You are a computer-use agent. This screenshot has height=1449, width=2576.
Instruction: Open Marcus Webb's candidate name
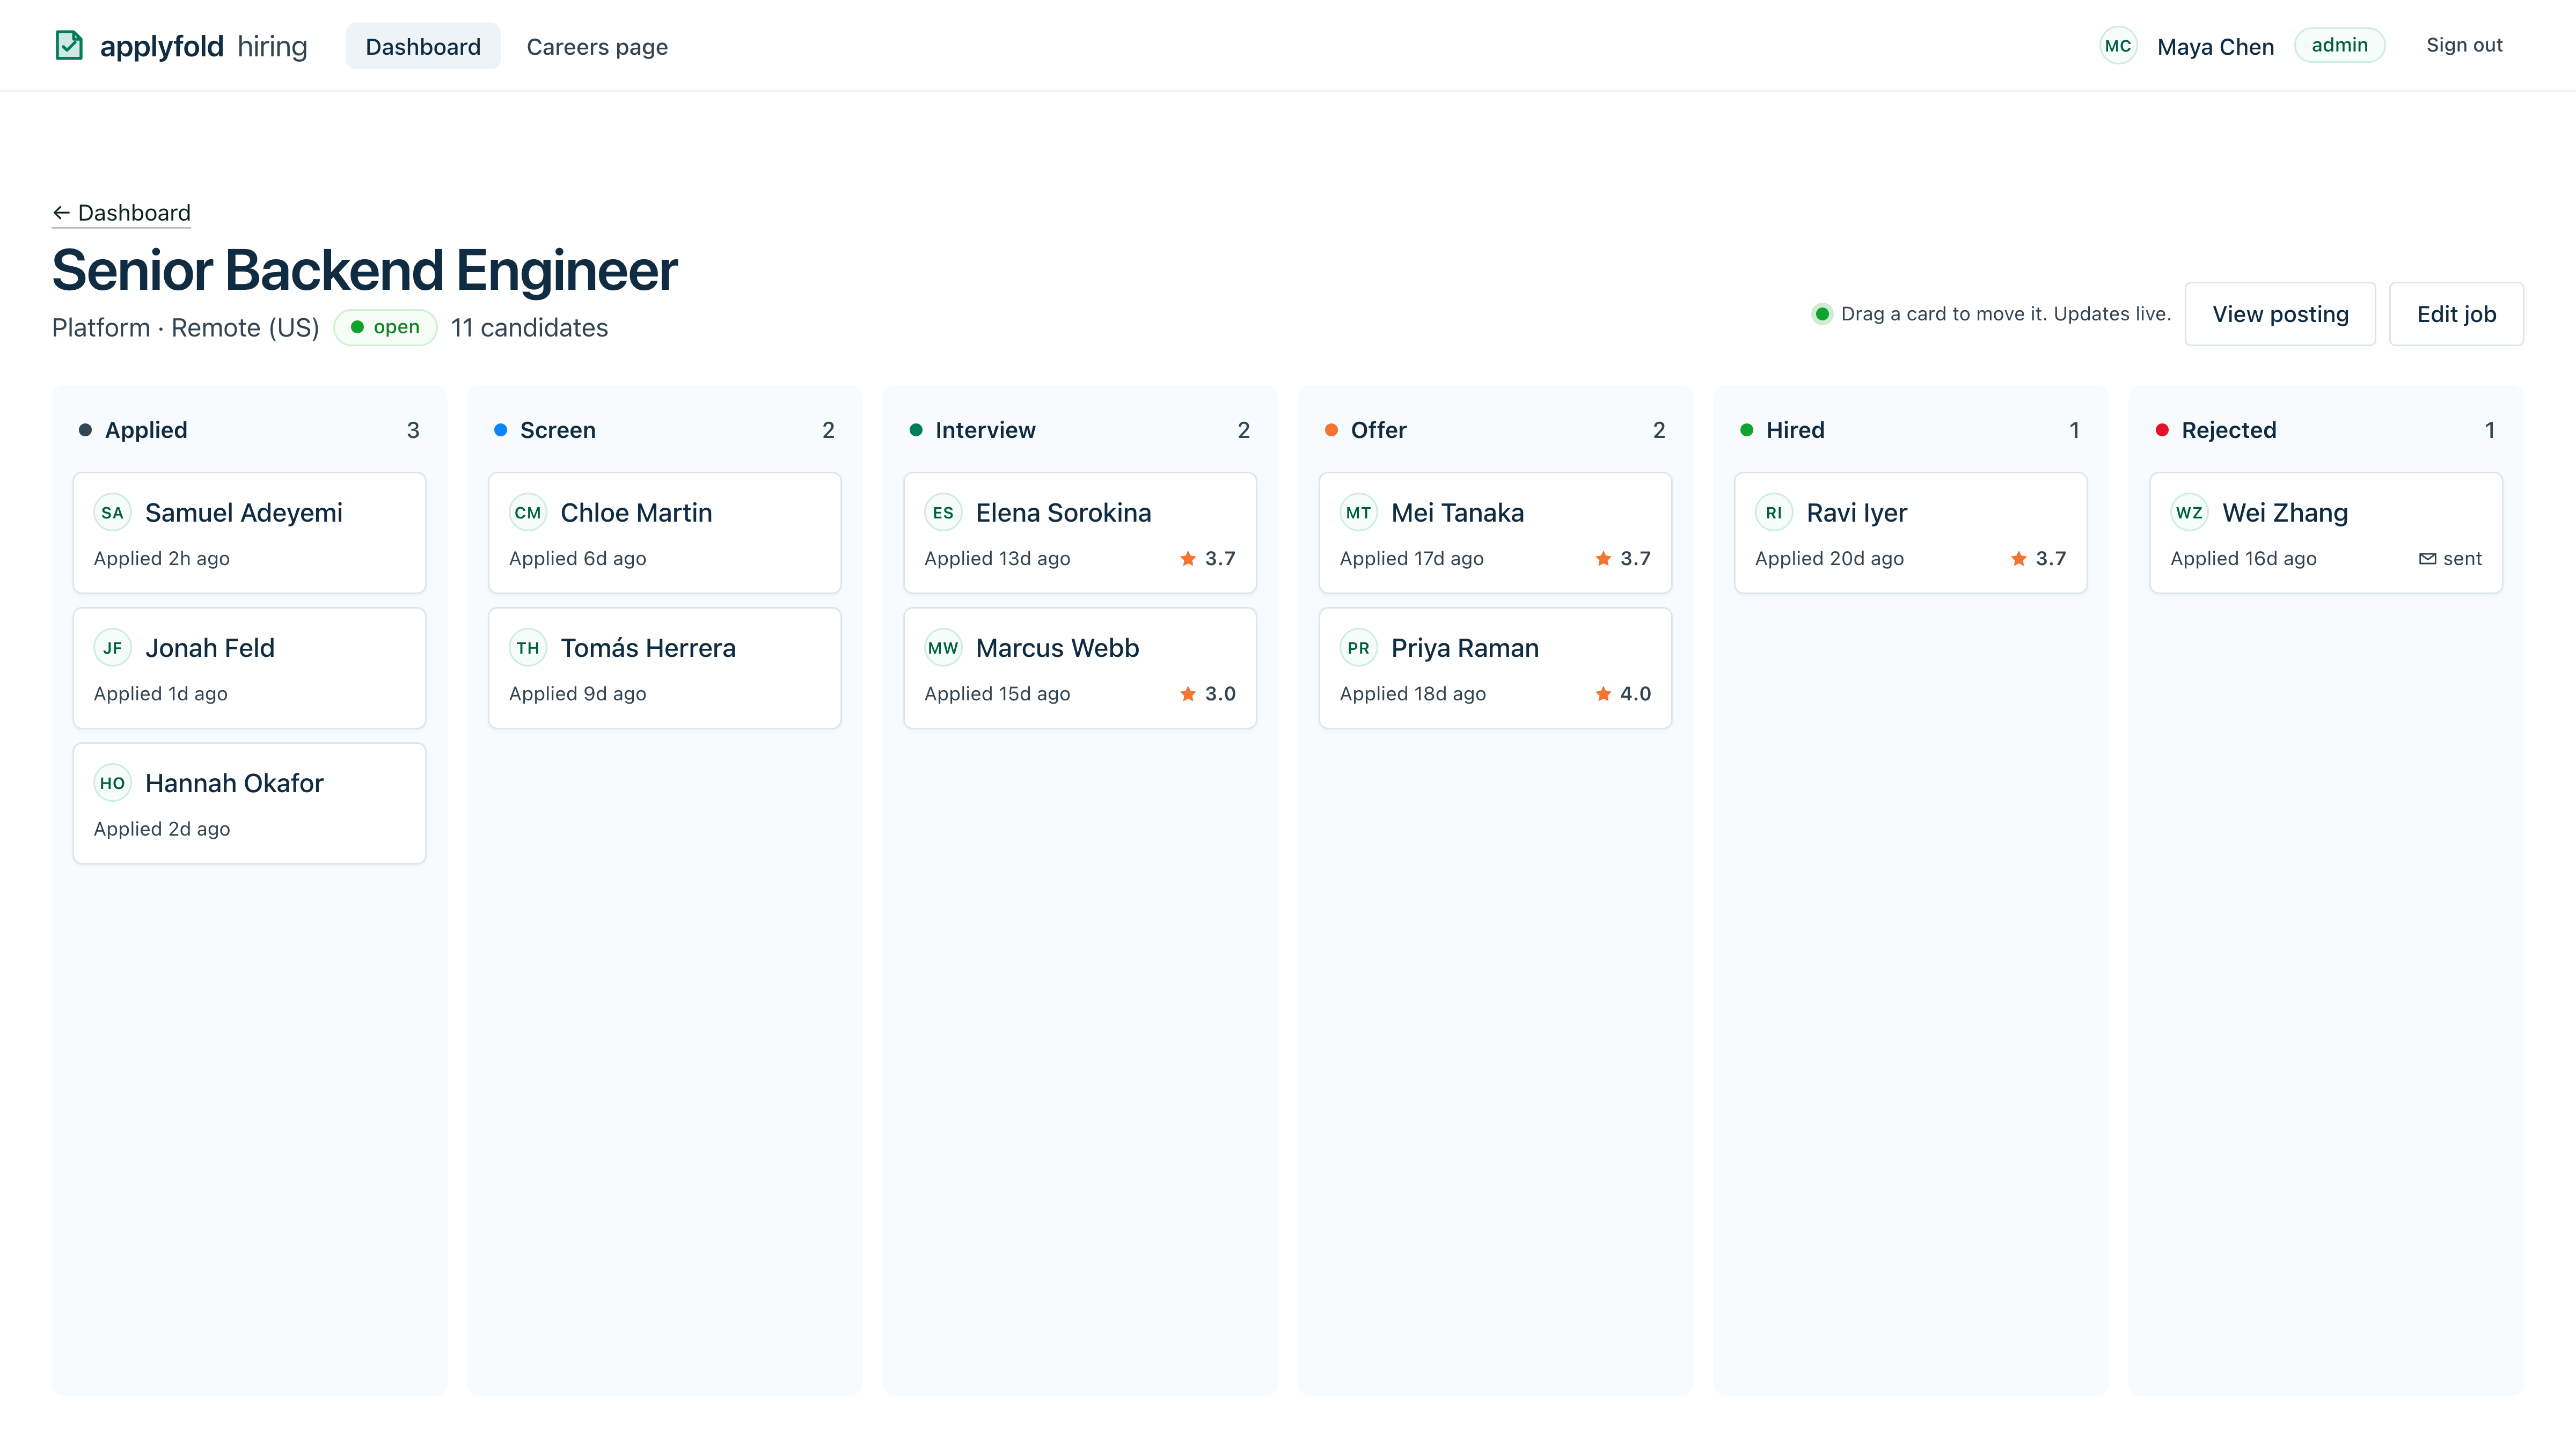tap(1057, 648)
